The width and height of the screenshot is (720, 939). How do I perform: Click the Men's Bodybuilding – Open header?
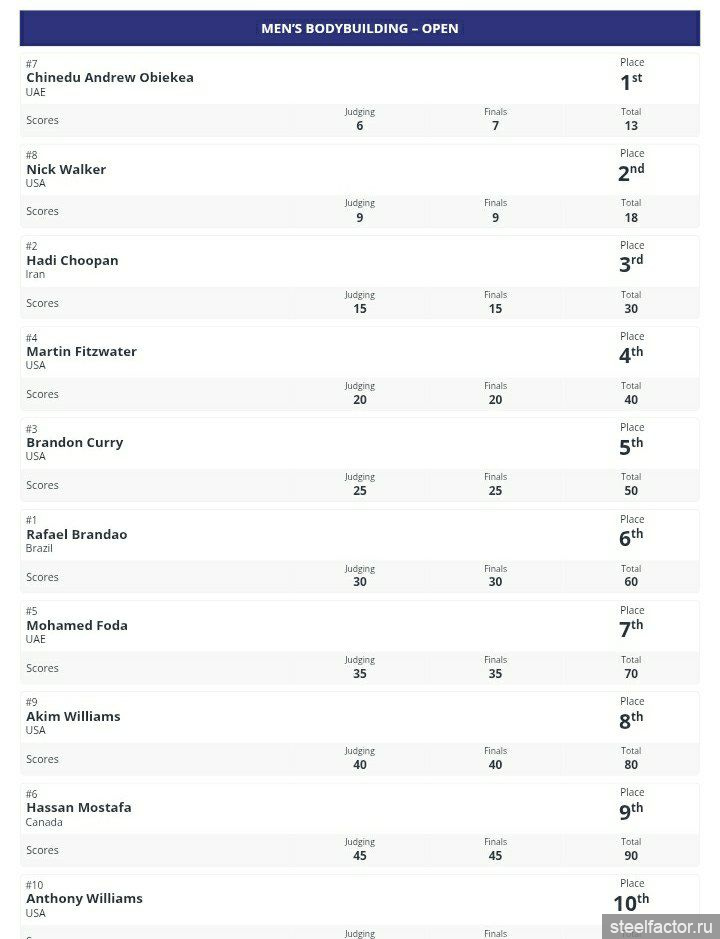tap(360, 29)
